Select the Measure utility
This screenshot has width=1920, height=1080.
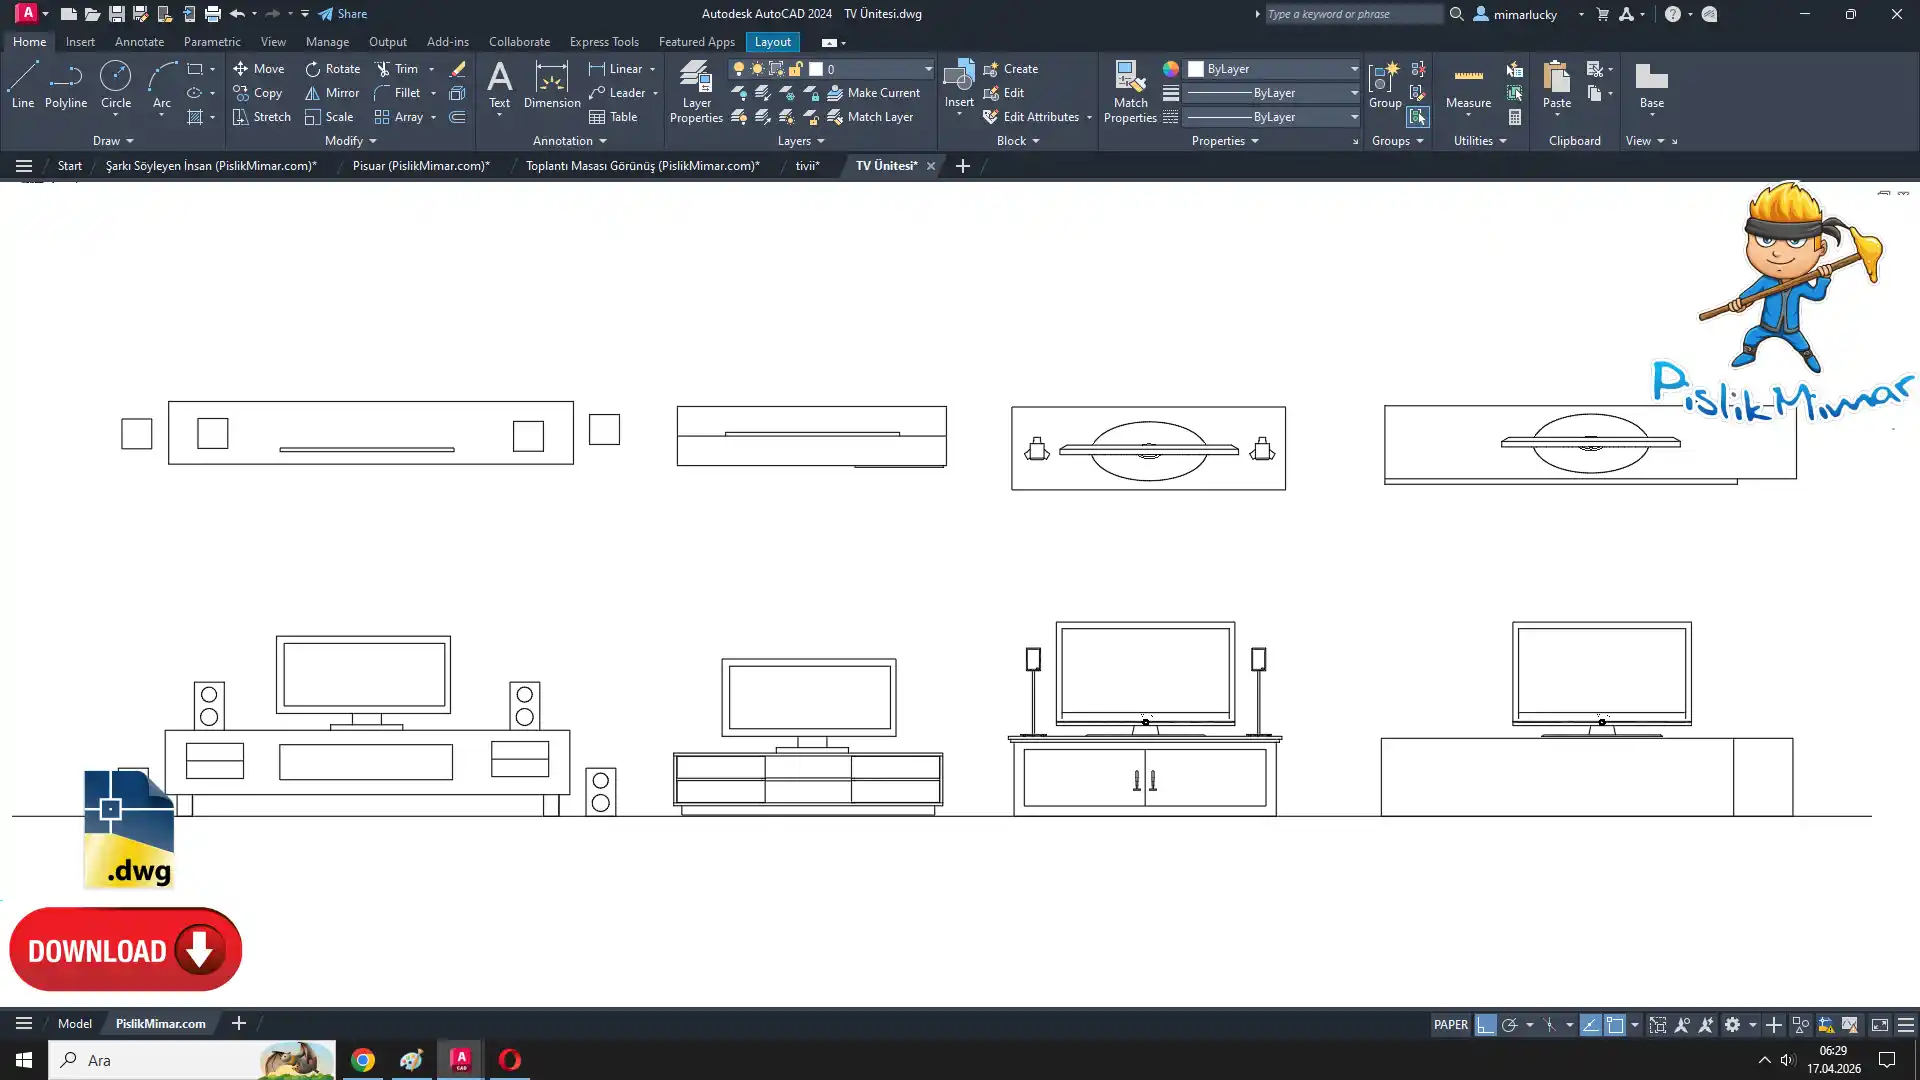(x=1468, y=85)
